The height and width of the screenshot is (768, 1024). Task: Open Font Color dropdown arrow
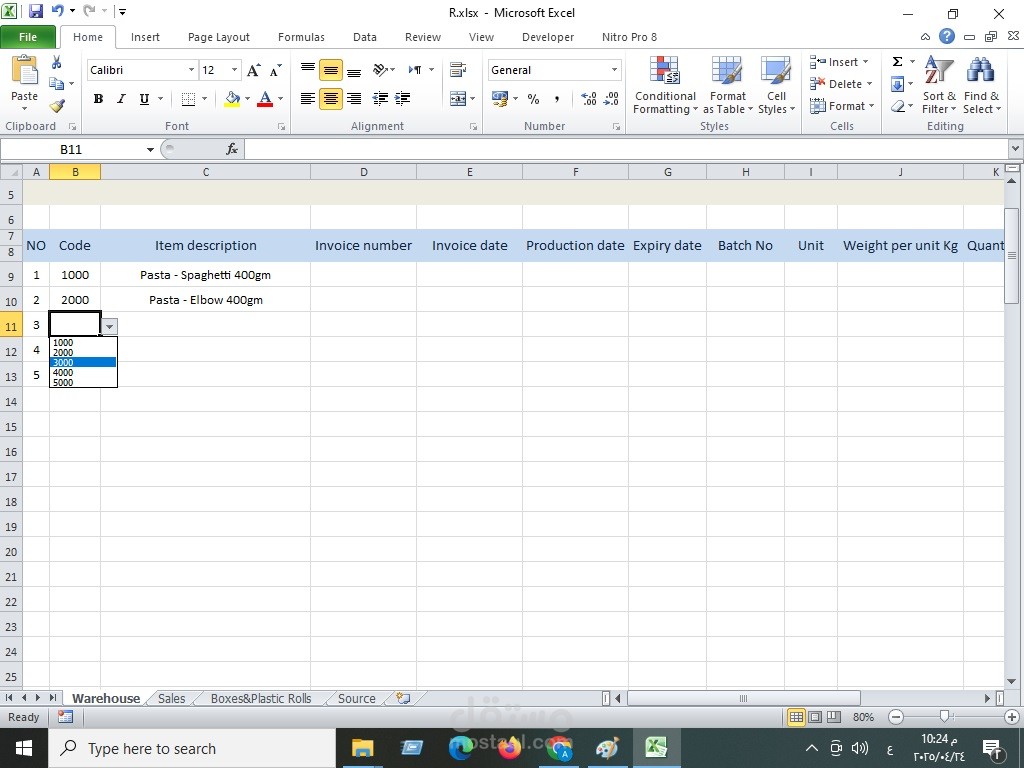coord(281,99)
